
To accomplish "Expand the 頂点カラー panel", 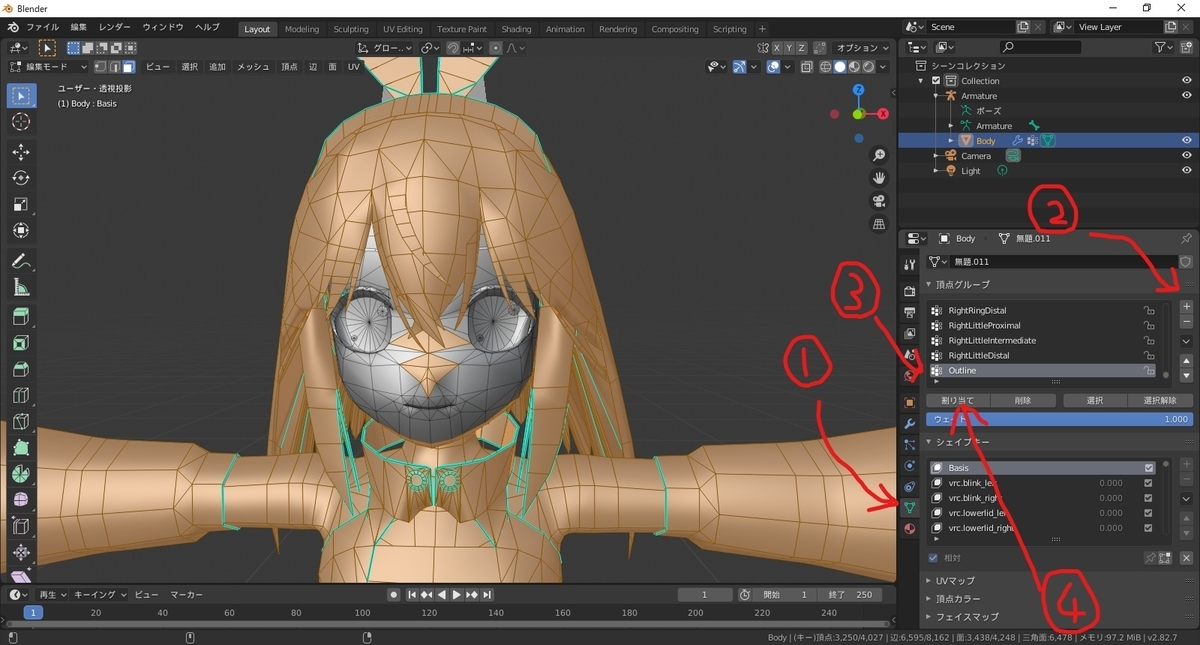I will tap(960, 598).
